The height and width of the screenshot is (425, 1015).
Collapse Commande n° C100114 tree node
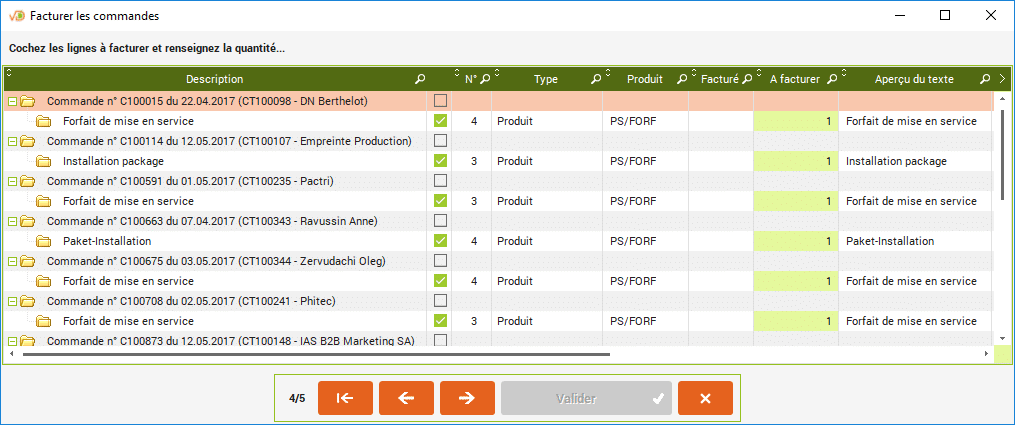click(12, 141)
